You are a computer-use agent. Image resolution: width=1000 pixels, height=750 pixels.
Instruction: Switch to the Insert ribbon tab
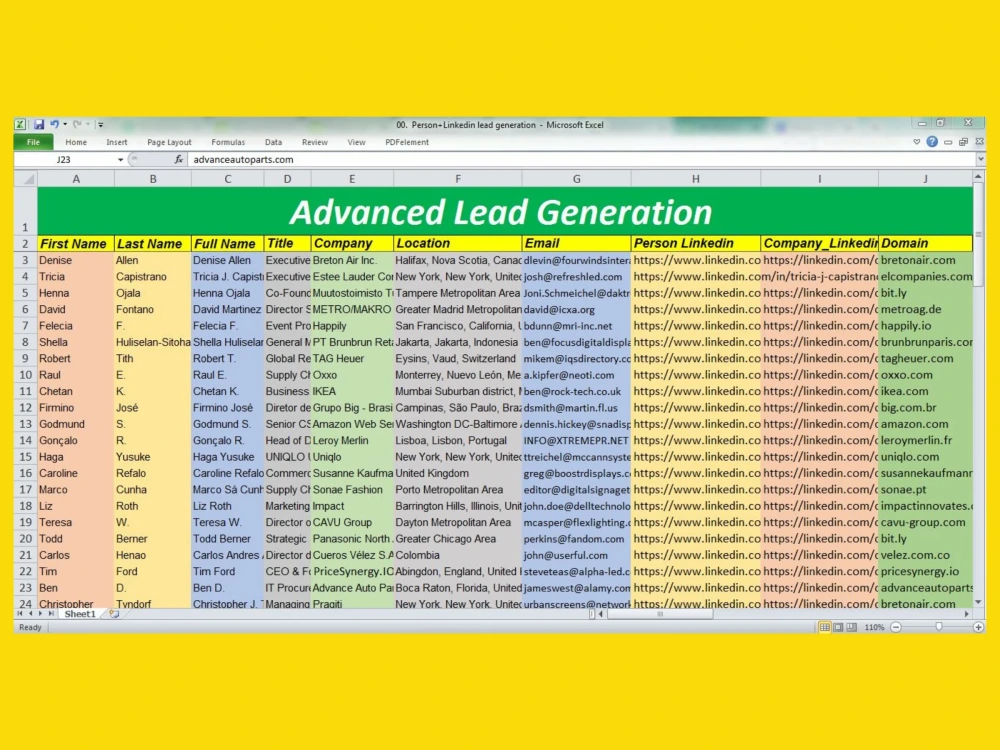tap(117, 142)
